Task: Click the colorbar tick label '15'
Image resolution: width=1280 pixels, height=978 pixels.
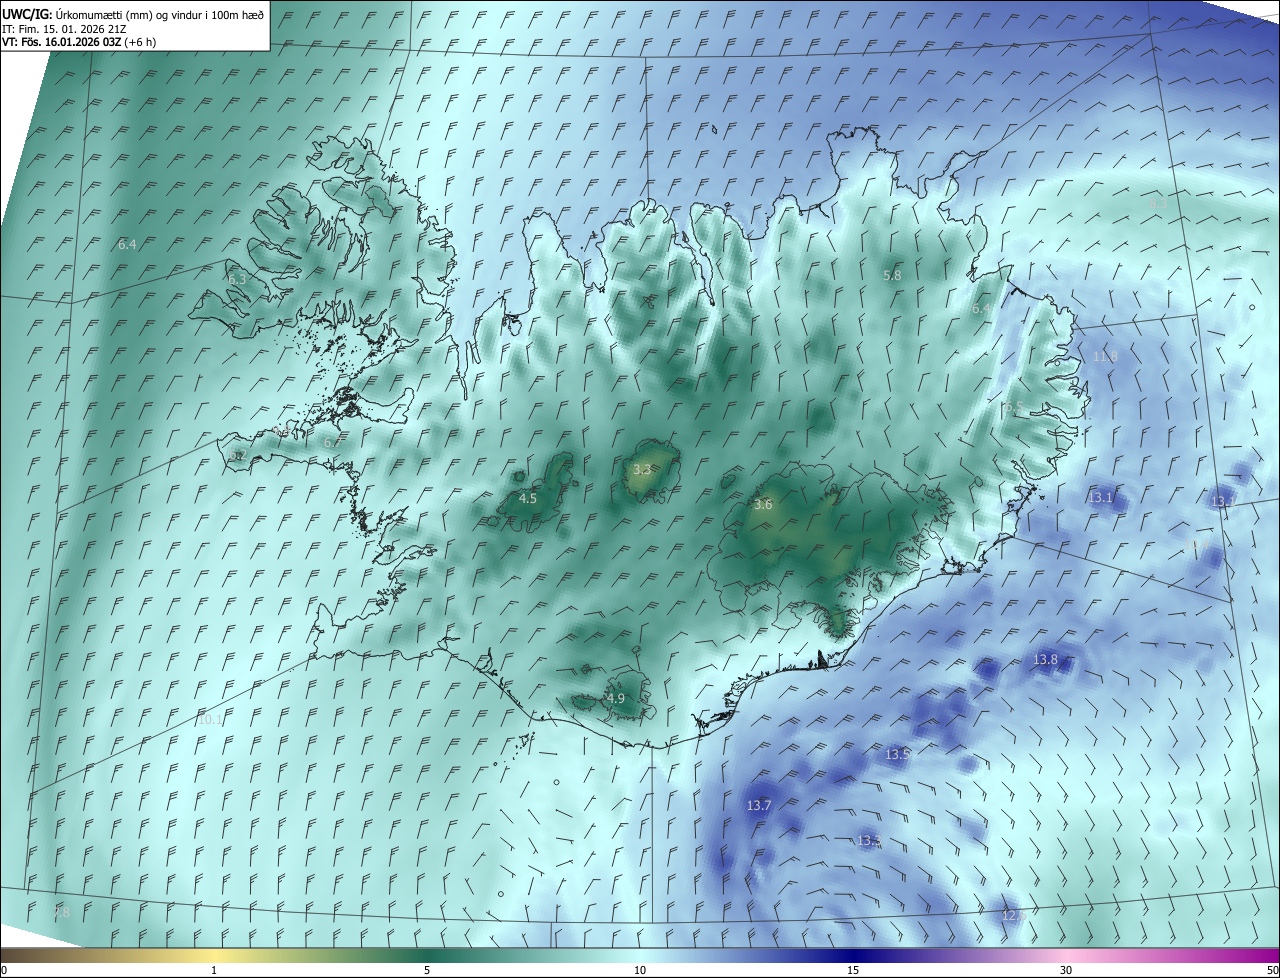Action: [853, 970]
